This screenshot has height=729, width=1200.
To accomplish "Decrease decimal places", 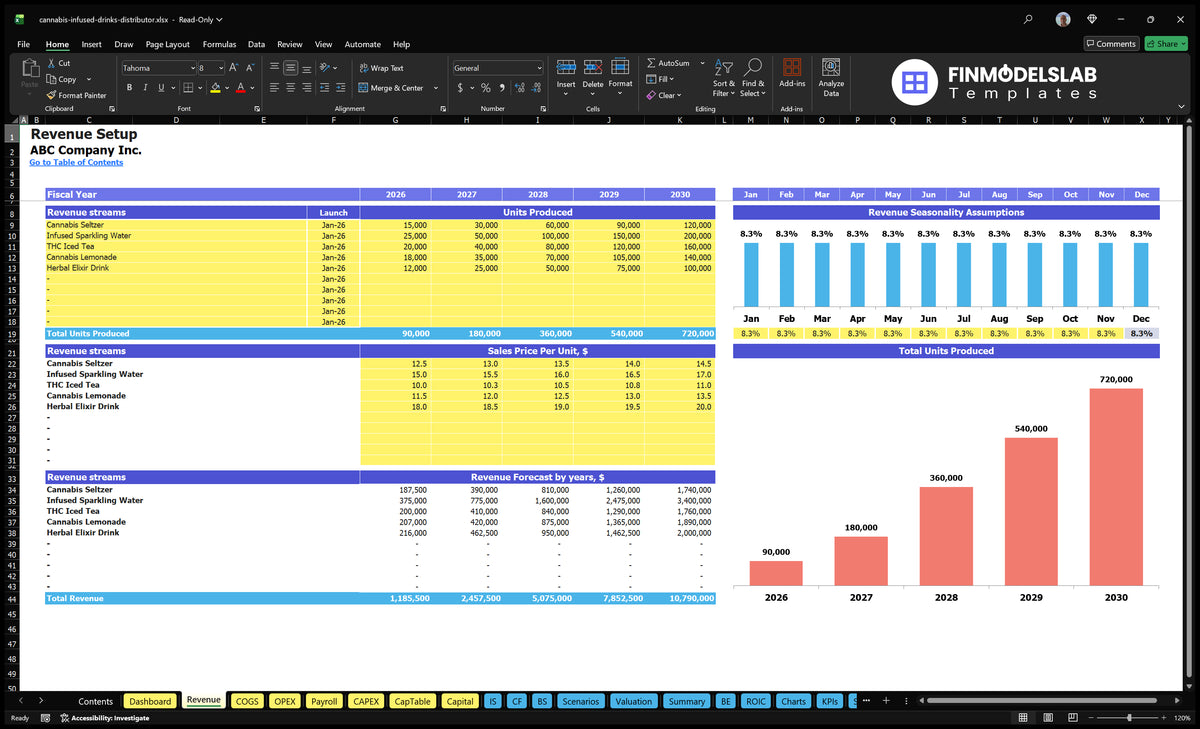I will pyautogui.click(x=536, y=88).
